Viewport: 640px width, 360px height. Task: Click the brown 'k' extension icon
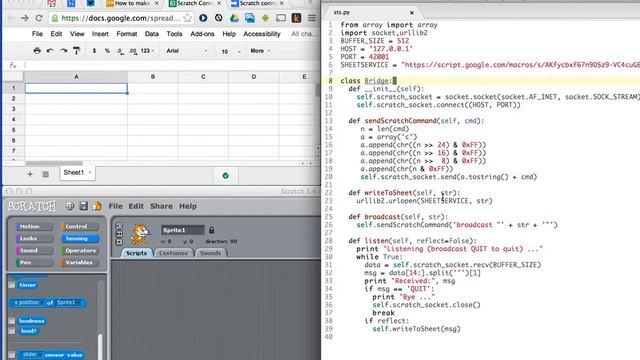click(296, 18)
